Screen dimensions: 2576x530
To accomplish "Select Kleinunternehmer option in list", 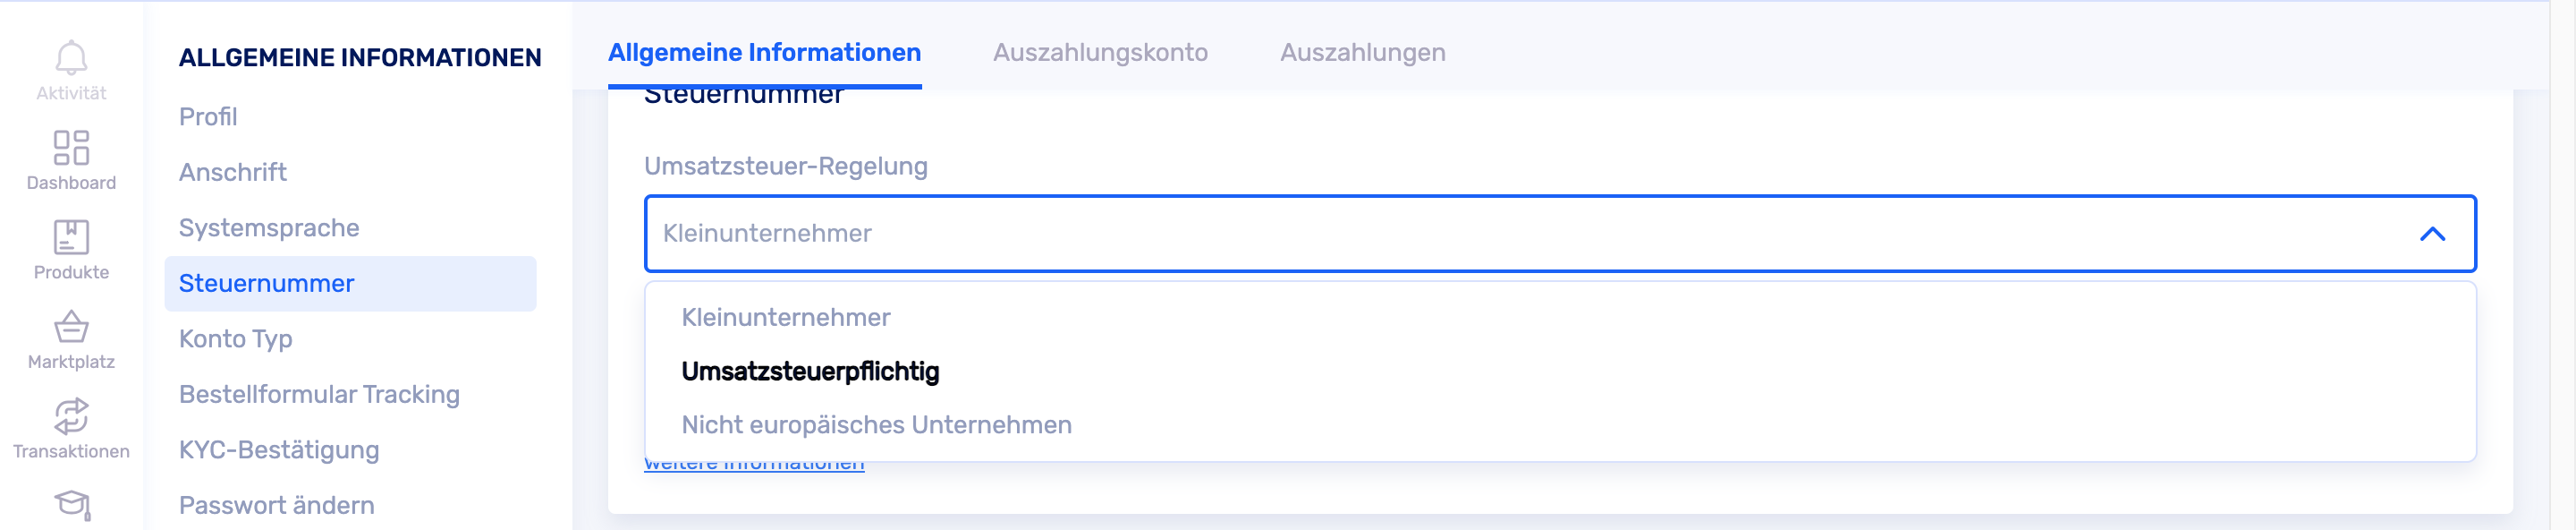I will [786, 318].
